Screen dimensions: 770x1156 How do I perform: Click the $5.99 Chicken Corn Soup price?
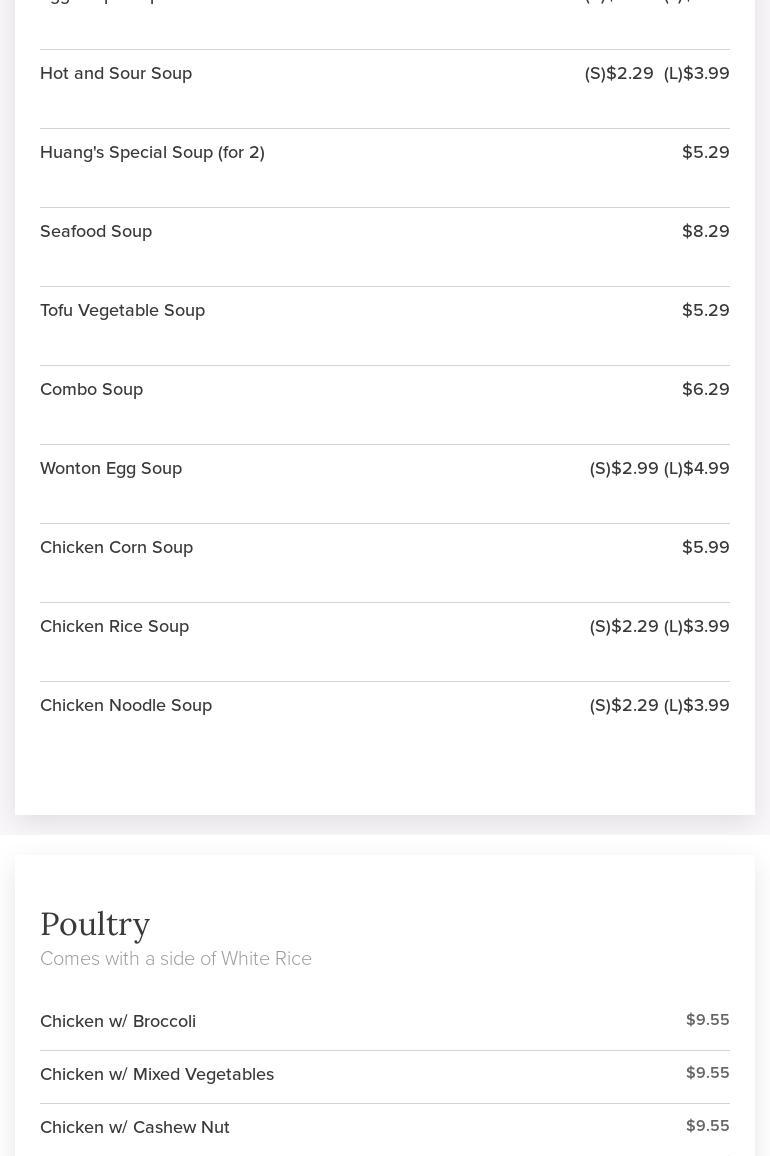[705, 547]
